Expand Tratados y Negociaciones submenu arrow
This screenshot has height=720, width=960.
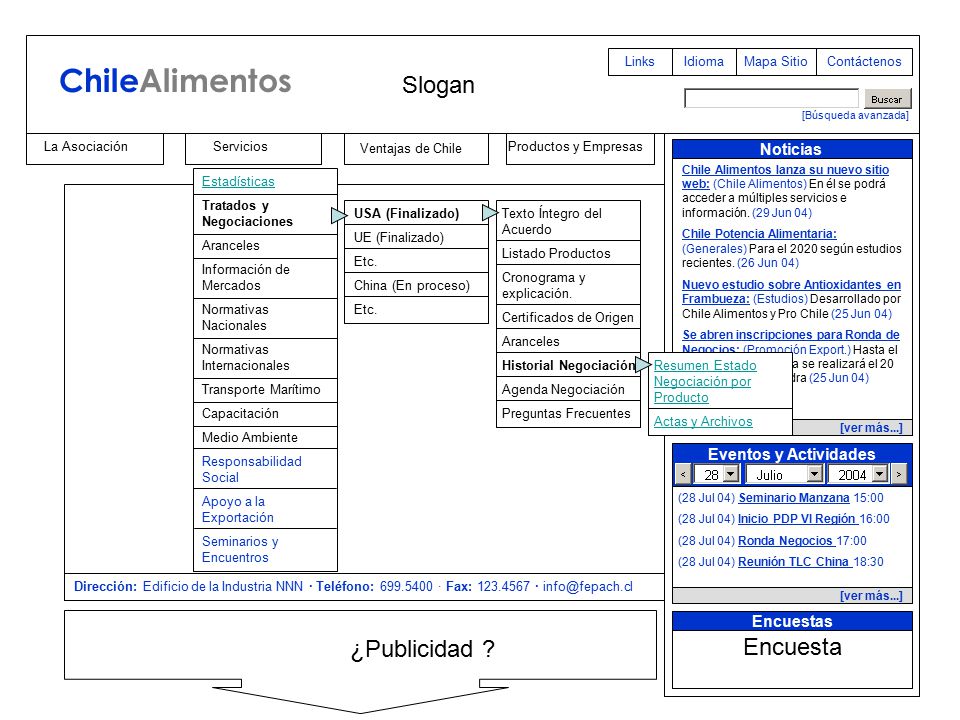click(x=339, y=215)
